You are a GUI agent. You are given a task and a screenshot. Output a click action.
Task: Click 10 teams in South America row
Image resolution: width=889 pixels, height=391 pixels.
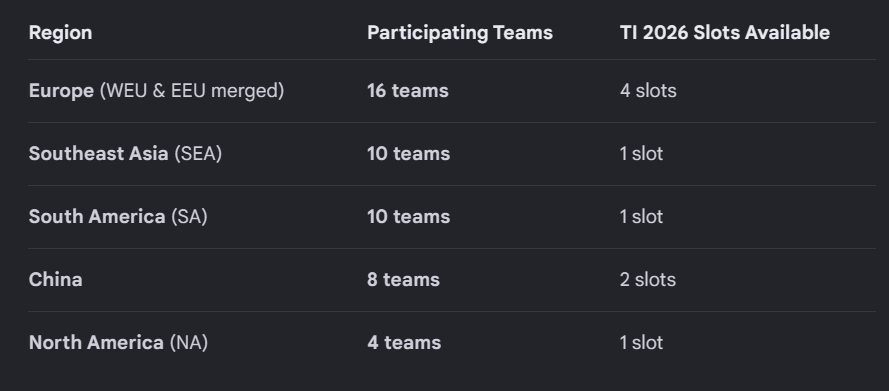(x=409, y=216)
